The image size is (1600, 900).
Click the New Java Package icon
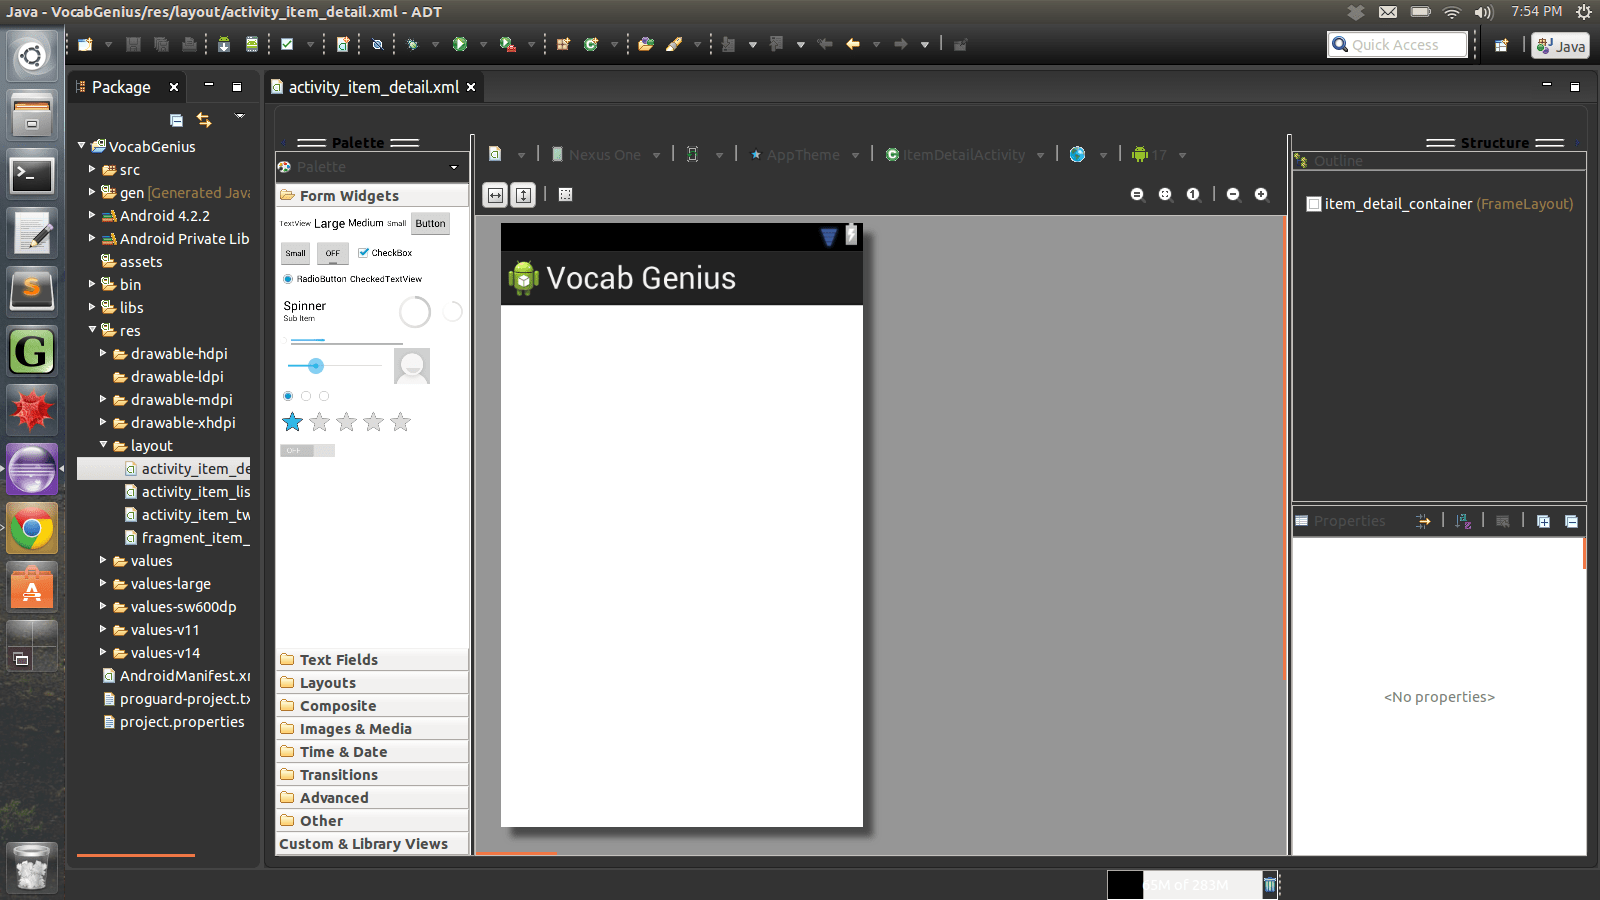pos(563,44)
